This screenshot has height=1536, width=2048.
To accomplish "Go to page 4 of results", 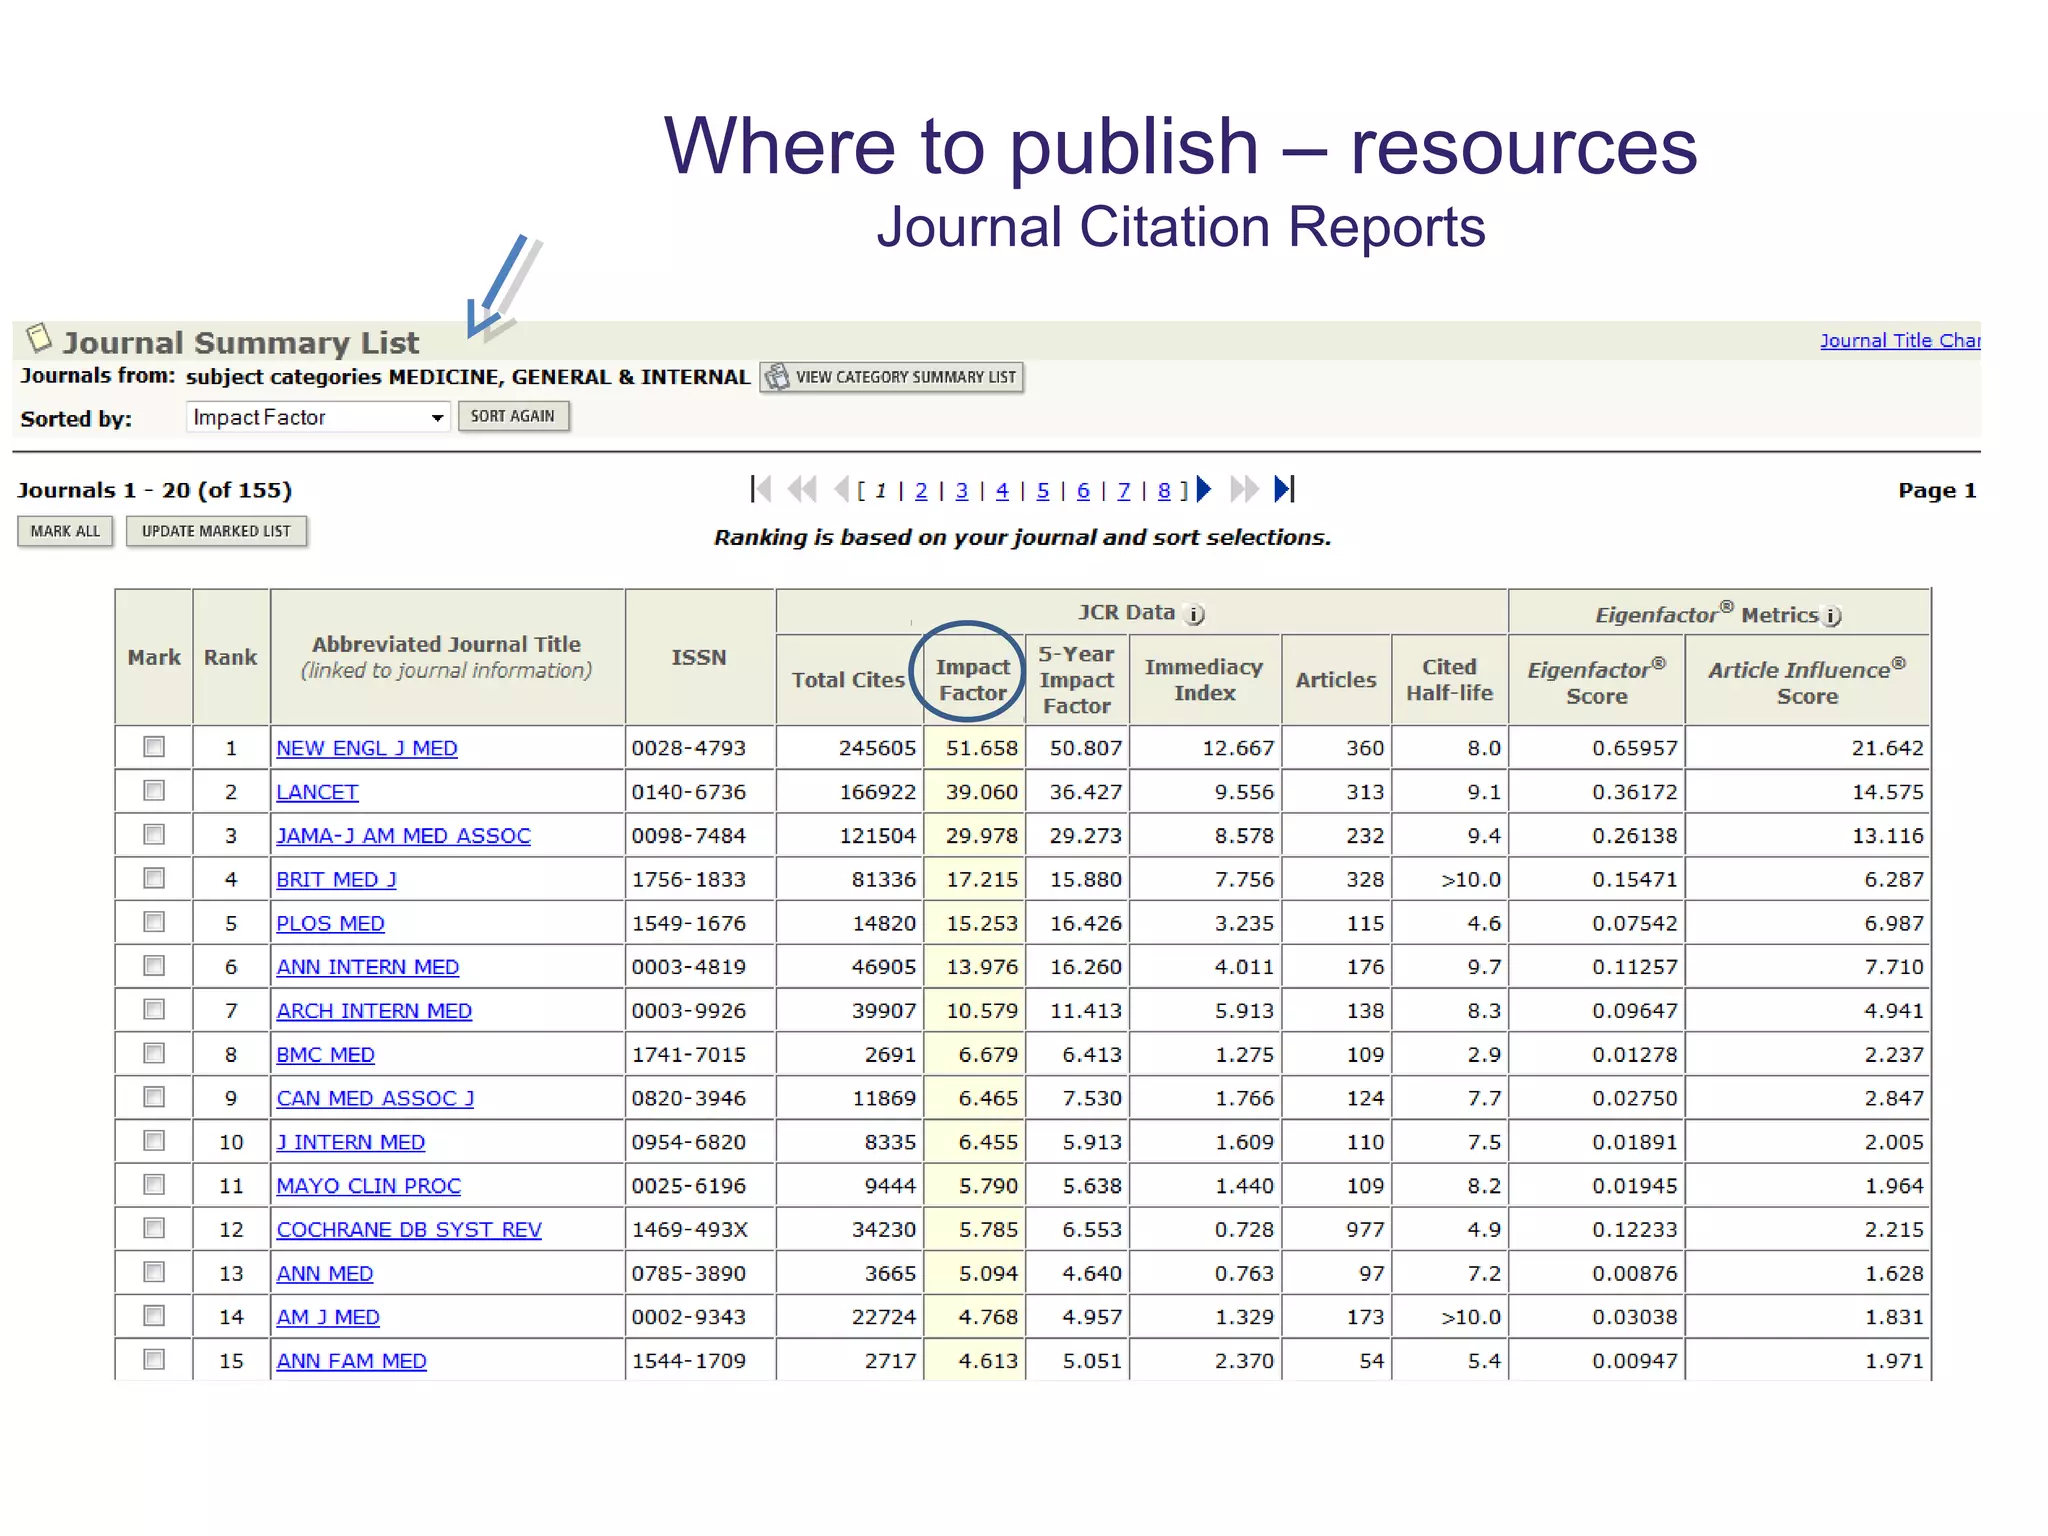I will [x=1002, y=490].
